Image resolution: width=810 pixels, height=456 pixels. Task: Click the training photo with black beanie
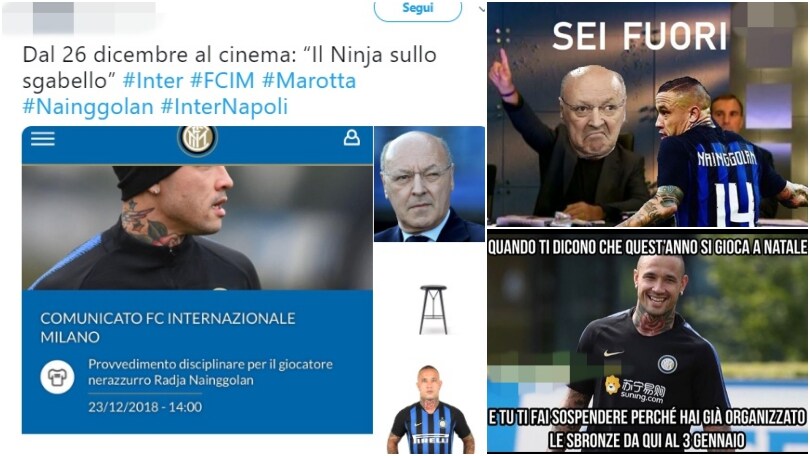point(197,227)
